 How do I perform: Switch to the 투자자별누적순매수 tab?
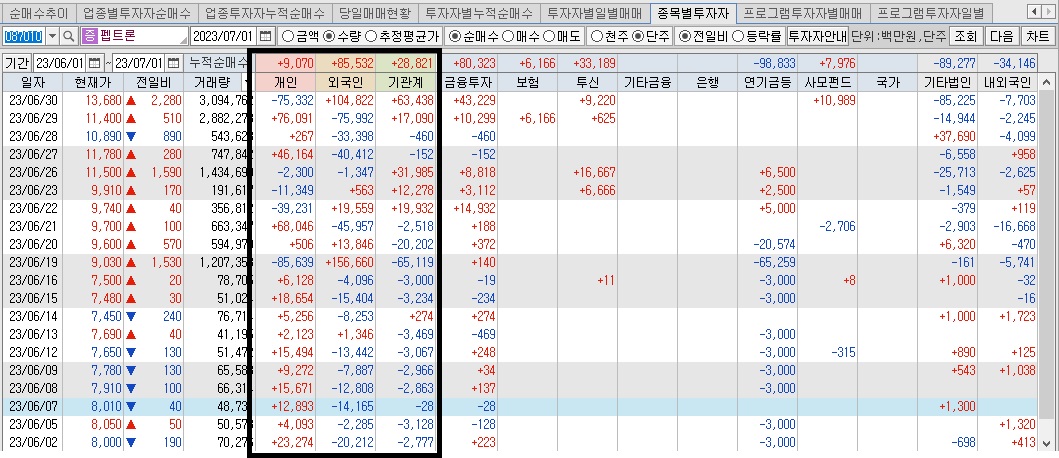[x=479, y=12]
